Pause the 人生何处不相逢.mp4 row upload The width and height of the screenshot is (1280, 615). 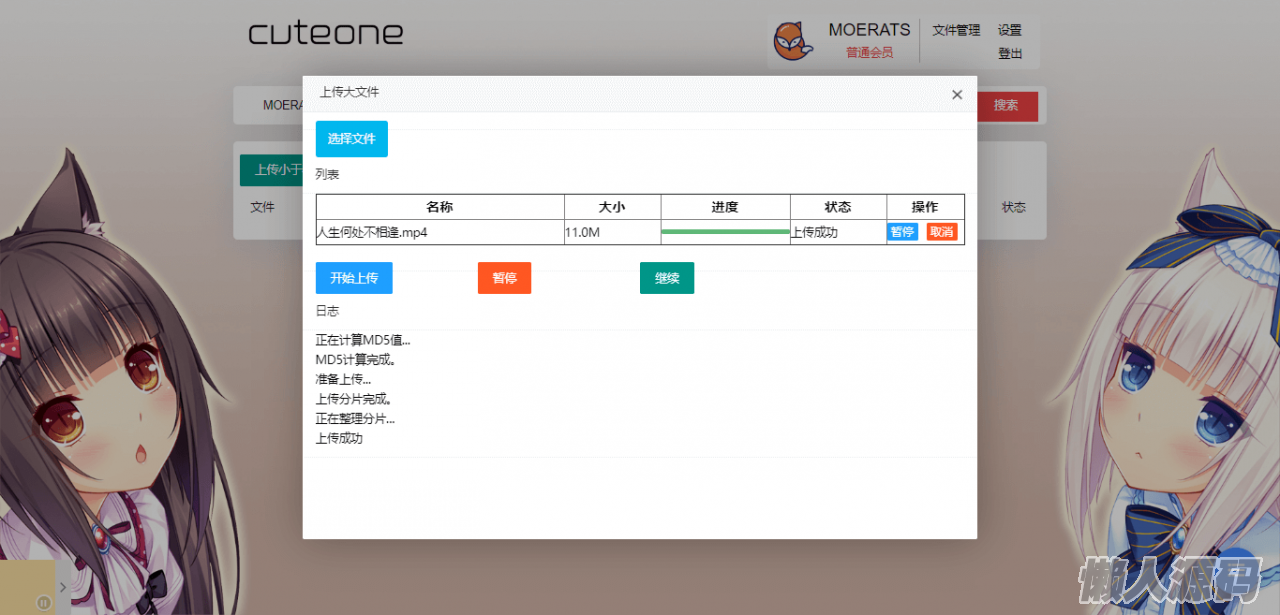(x=902, y=232)
